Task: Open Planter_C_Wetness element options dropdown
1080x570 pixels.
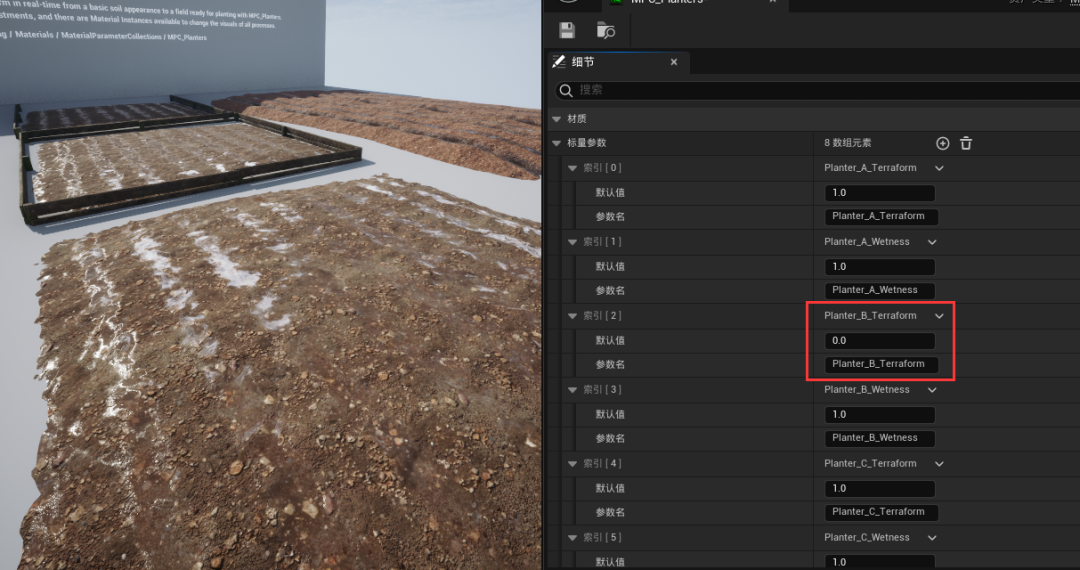Action: point(932,538)
